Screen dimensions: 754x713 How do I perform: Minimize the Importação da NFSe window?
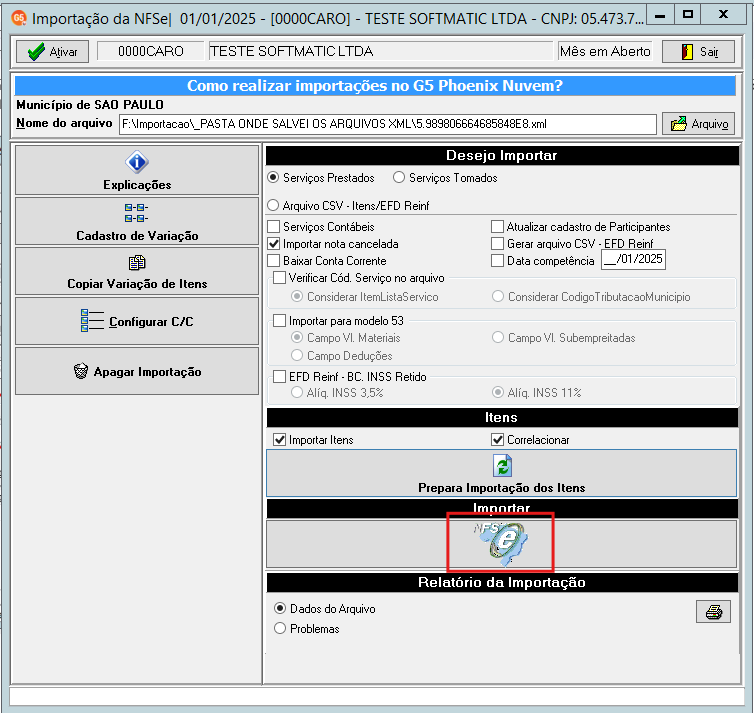pos(660,15)
